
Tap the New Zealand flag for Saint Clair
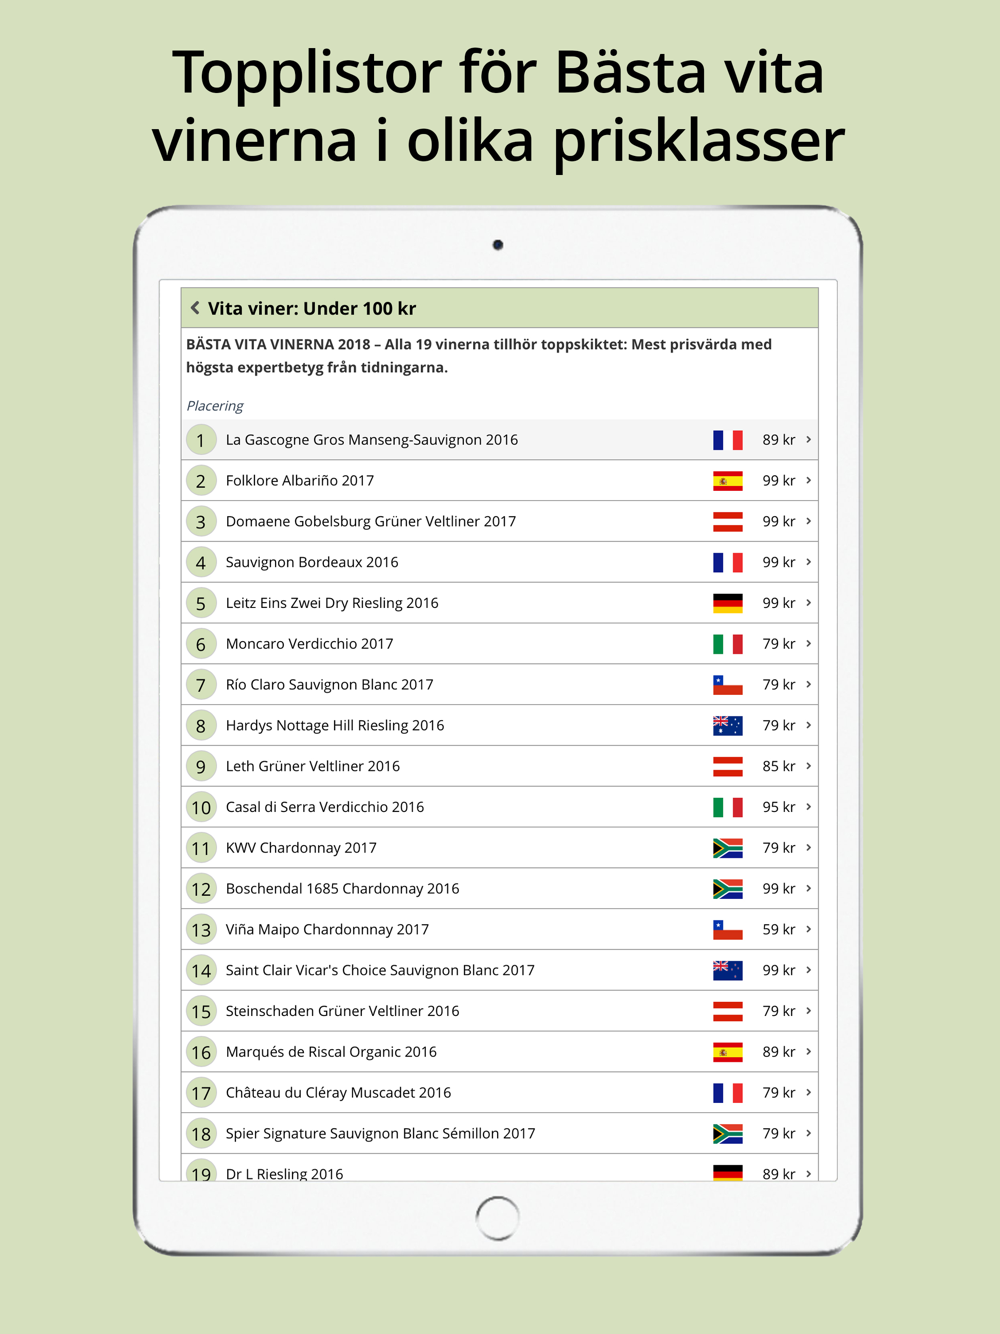point(728,971)
